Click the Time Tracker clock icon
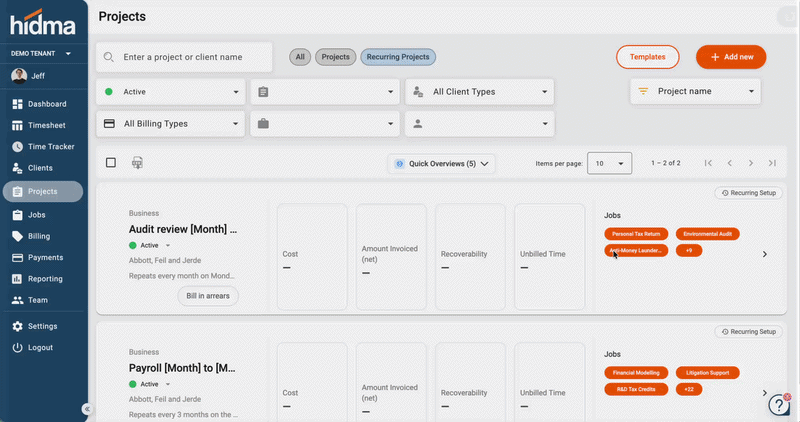 tap(17, 147)
